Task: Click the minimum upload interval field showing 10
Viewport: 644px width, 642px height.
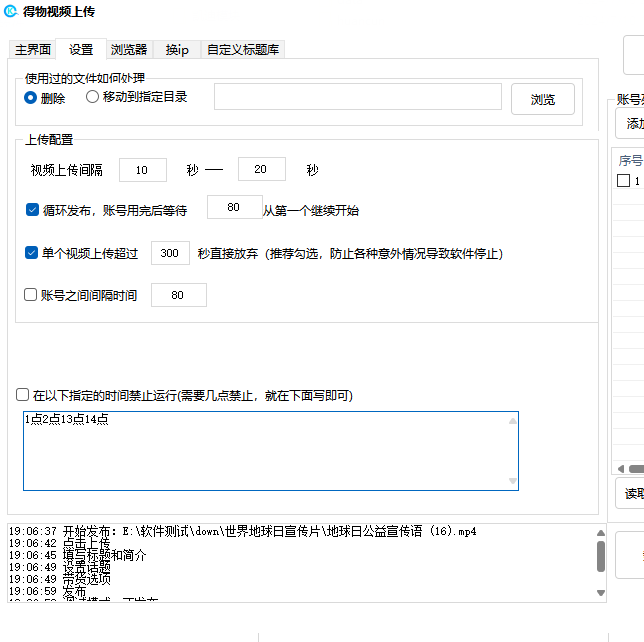Action: point(143,170)
